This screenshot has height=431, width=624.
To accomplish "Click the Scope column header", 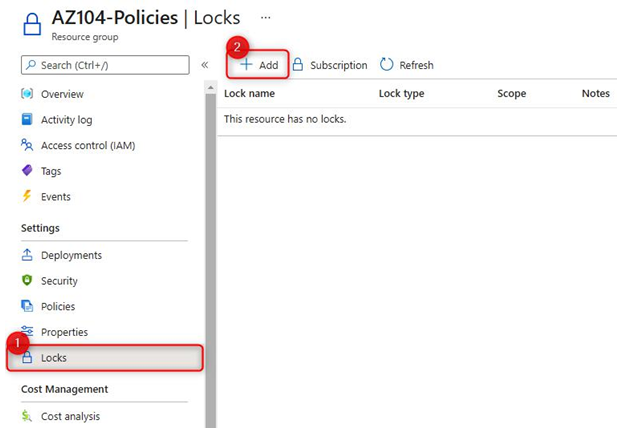I will [x=511, y=94].
